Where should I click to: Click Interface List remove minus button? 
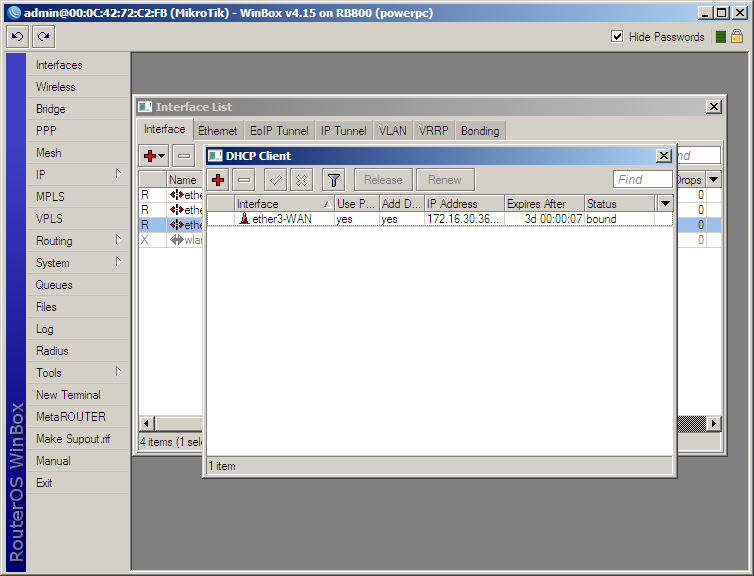(x=184, y=156)
